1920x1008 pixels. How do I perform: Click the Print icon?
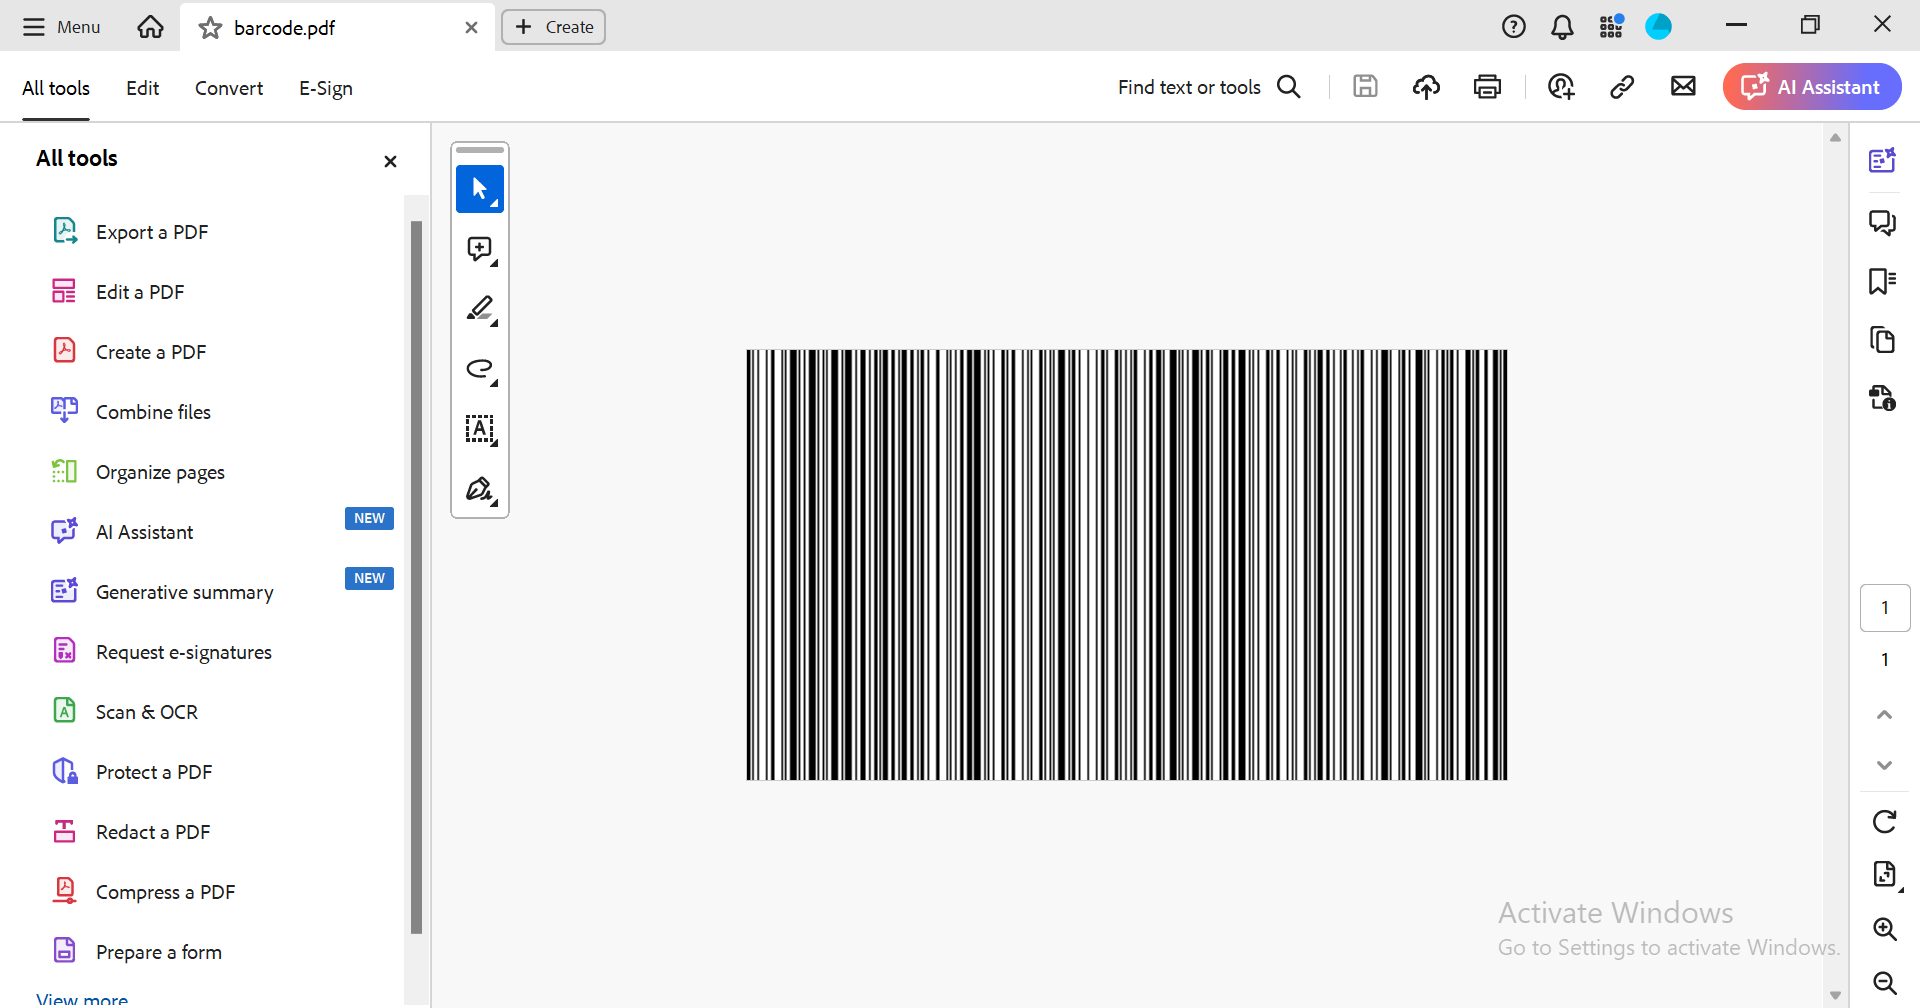click(1487, 87)
